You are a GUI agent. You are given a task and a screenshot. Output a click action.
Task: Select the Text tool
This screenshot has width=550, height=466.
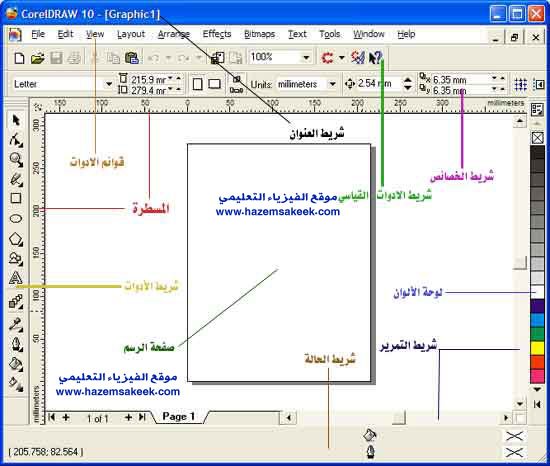tap(16, 278)
